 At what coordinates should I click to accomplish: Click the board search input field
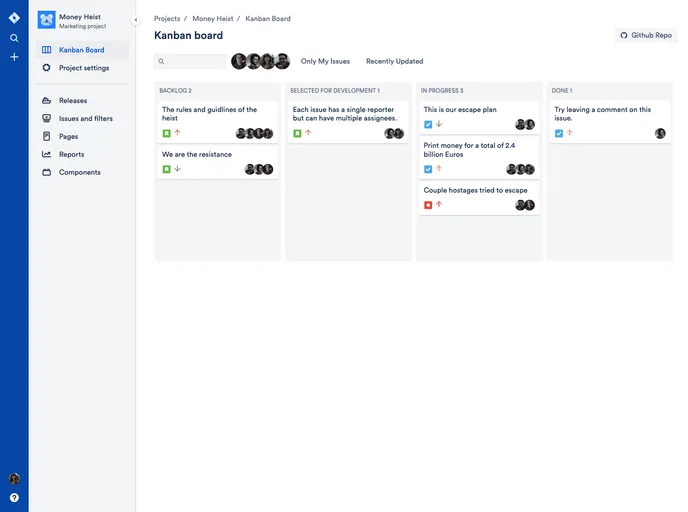pos(190,61)
